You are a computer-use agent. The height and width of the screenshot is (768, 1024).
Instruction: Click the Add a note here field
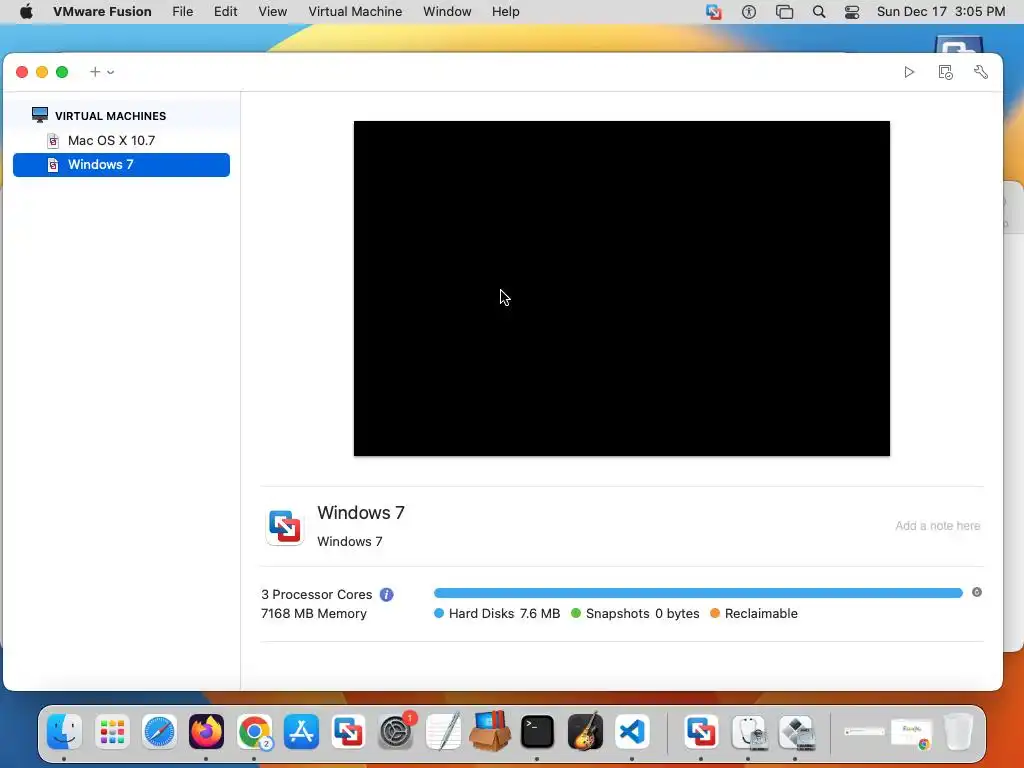click(937, 526)
